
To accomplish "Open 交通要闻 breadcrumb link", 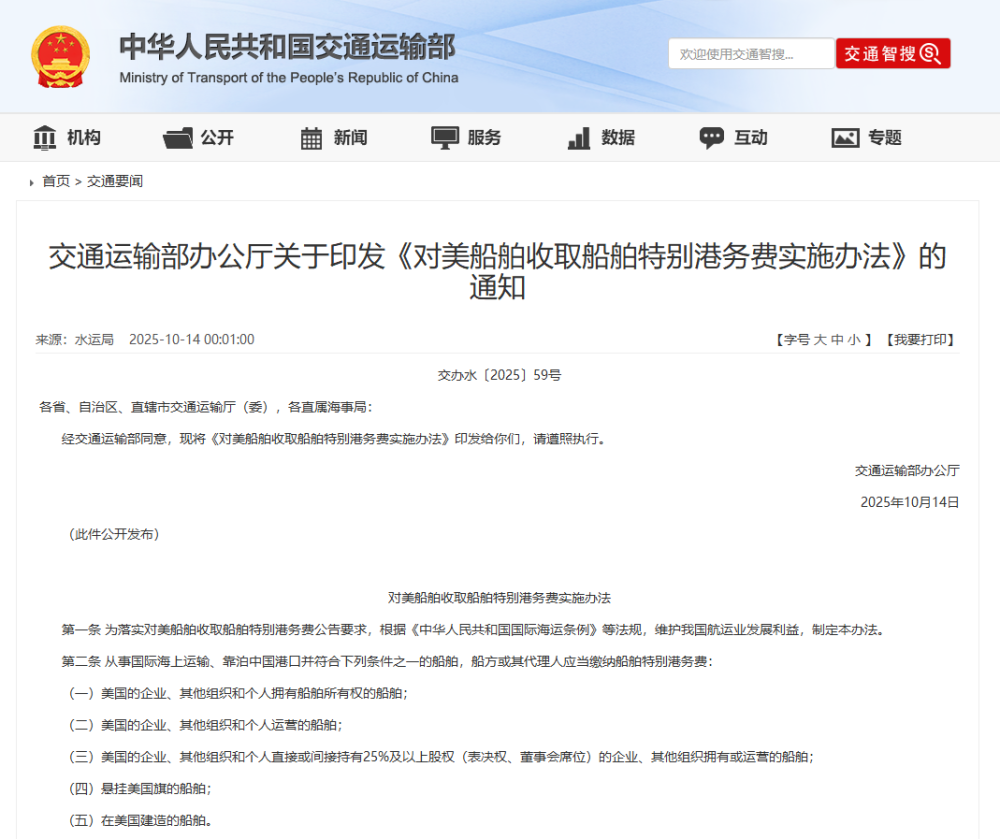I will click(115, 181).
